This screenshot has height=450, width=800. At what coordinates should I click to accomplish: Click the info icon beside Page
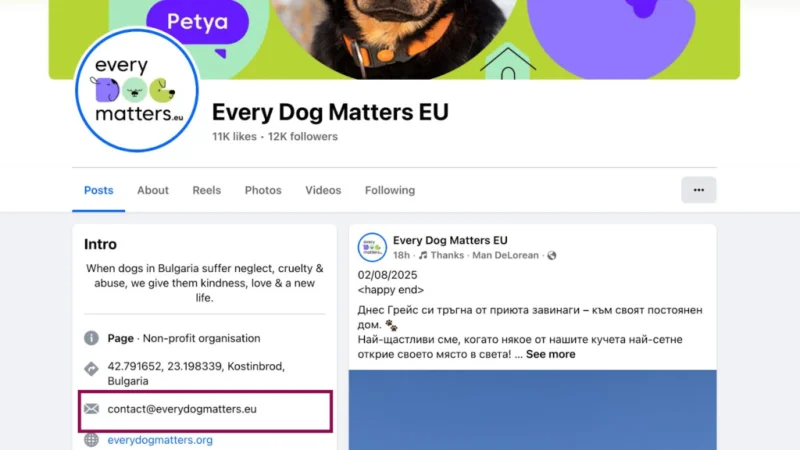91,338
